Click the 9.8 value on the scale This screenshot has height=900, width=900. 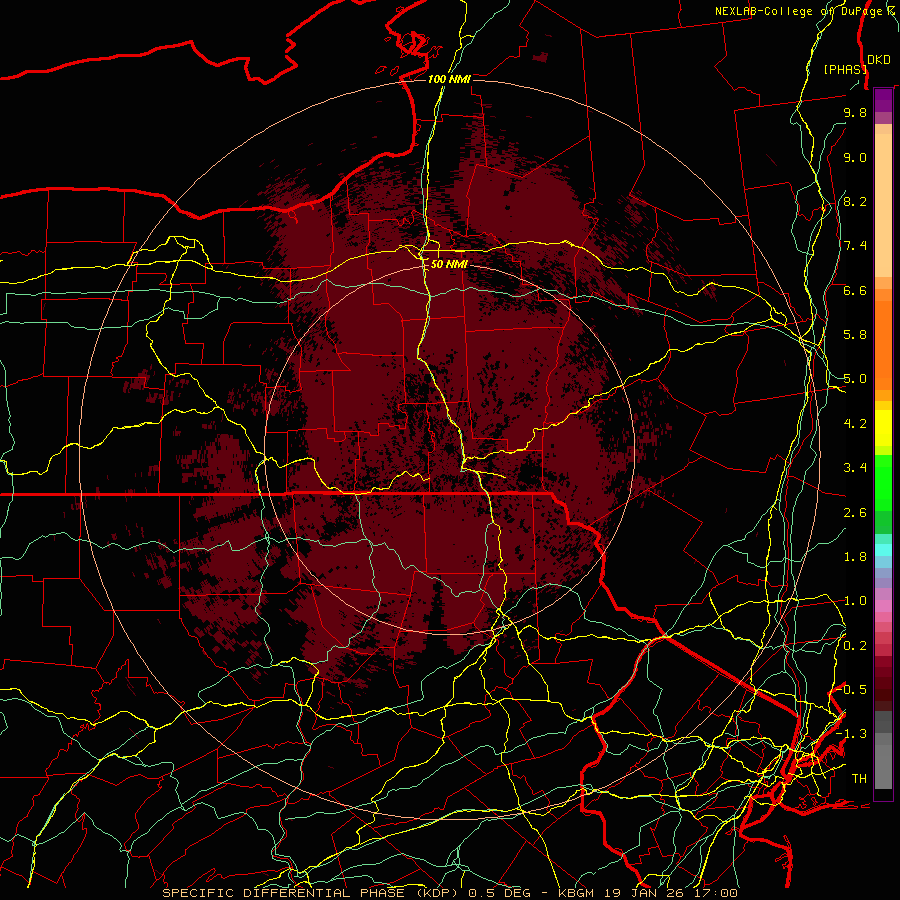point(855,112)
